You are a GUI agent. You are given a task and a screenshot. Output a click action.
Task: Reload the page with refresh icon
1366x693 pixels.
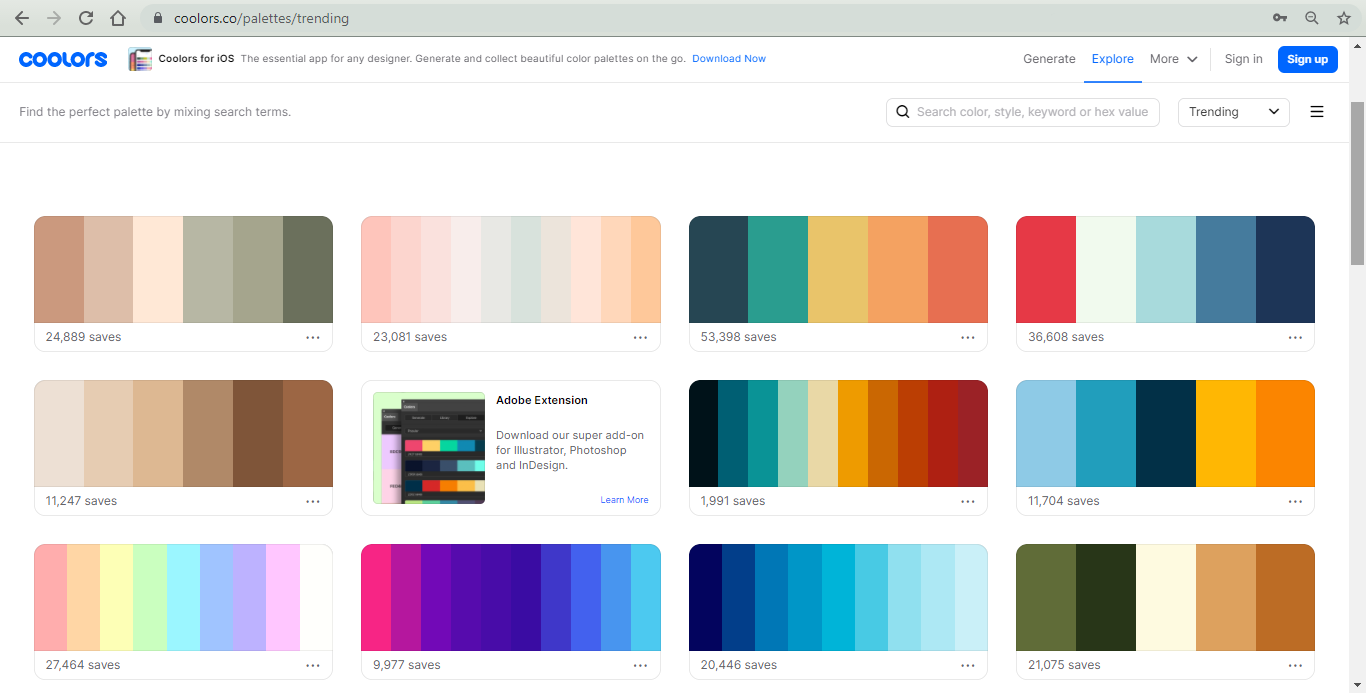(86, 18)
